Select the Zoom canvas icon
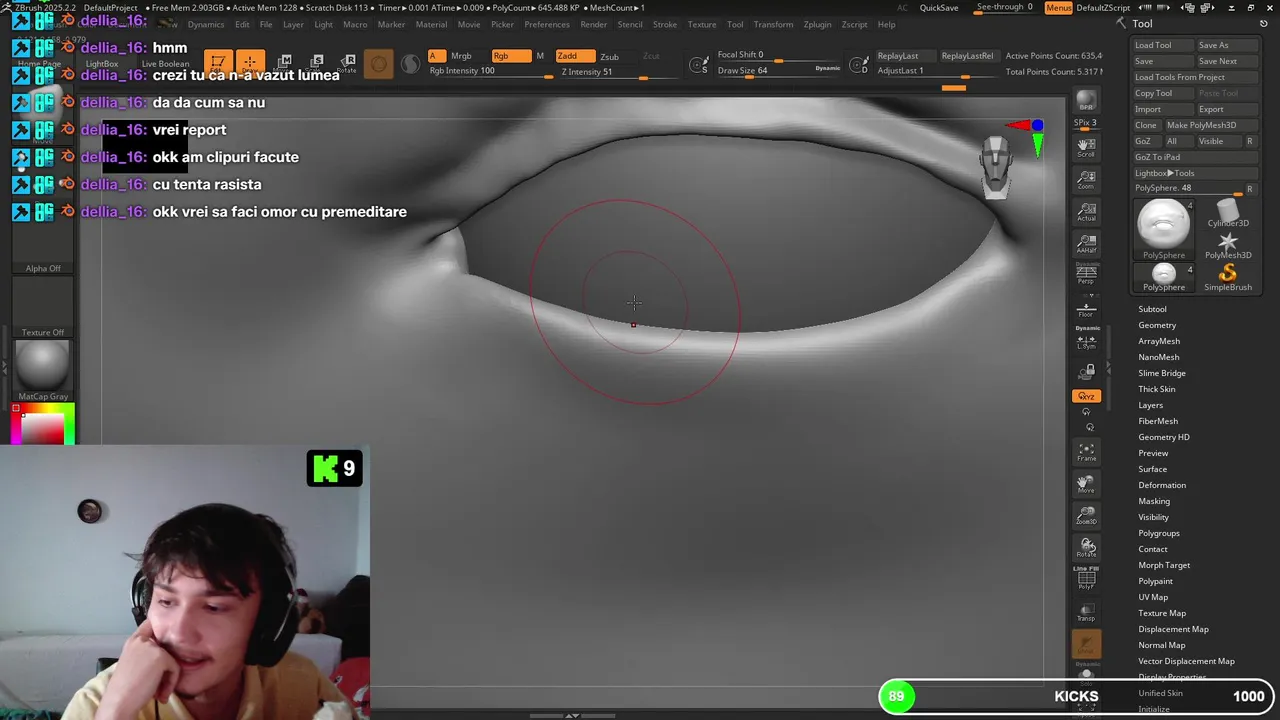The width and height of the screenshot is (1280, 720). [x=1086, y=179]
